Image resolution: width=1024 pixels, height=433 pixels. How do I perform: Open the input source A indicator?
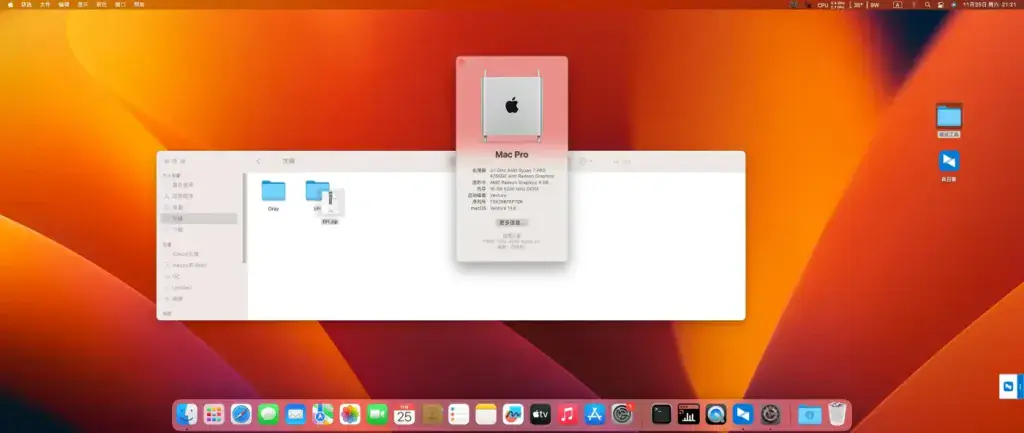[x=897, y=5]
